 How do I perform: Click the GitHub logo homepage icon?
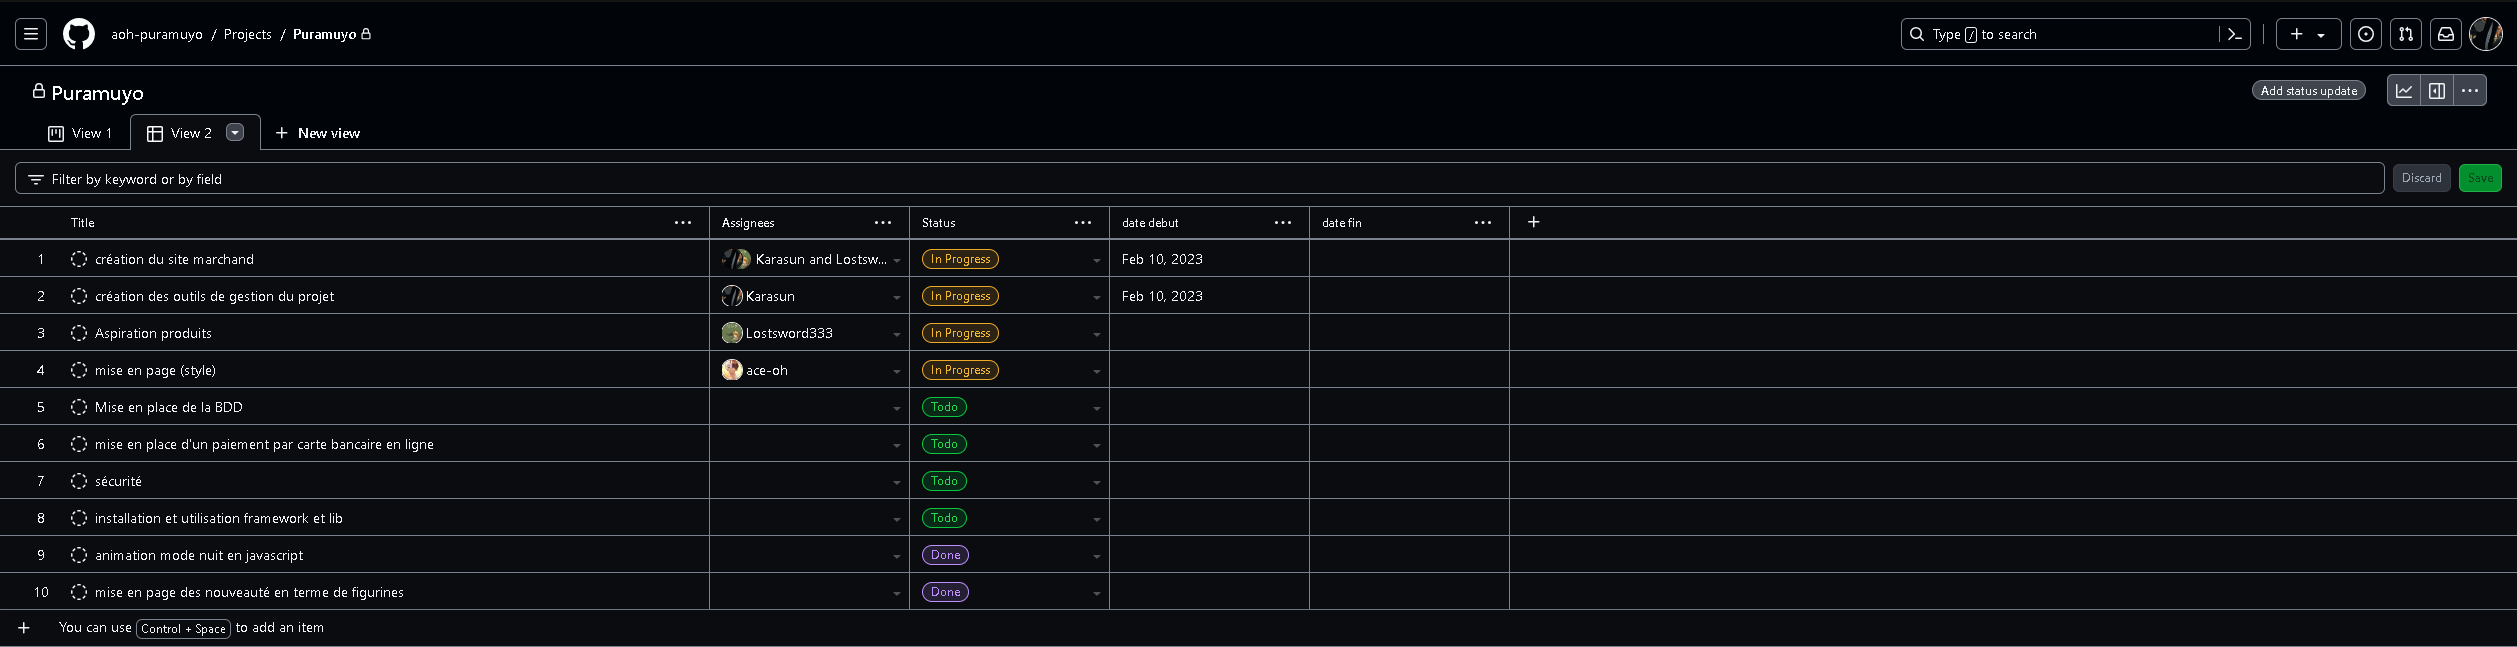79,34
